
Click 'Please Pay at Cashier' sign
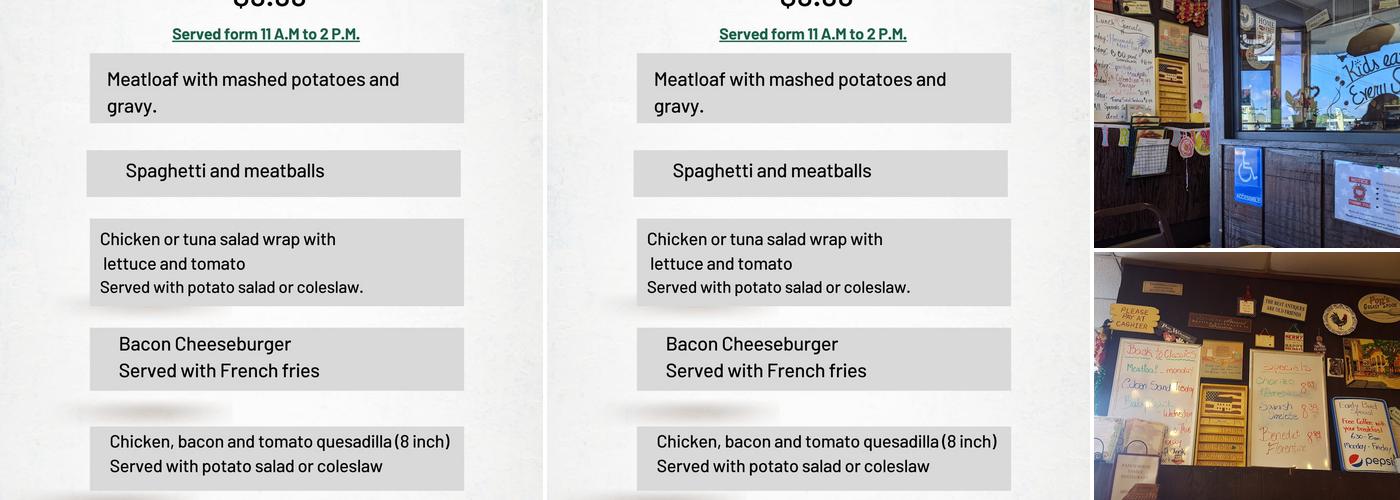tap(1133, 317)
